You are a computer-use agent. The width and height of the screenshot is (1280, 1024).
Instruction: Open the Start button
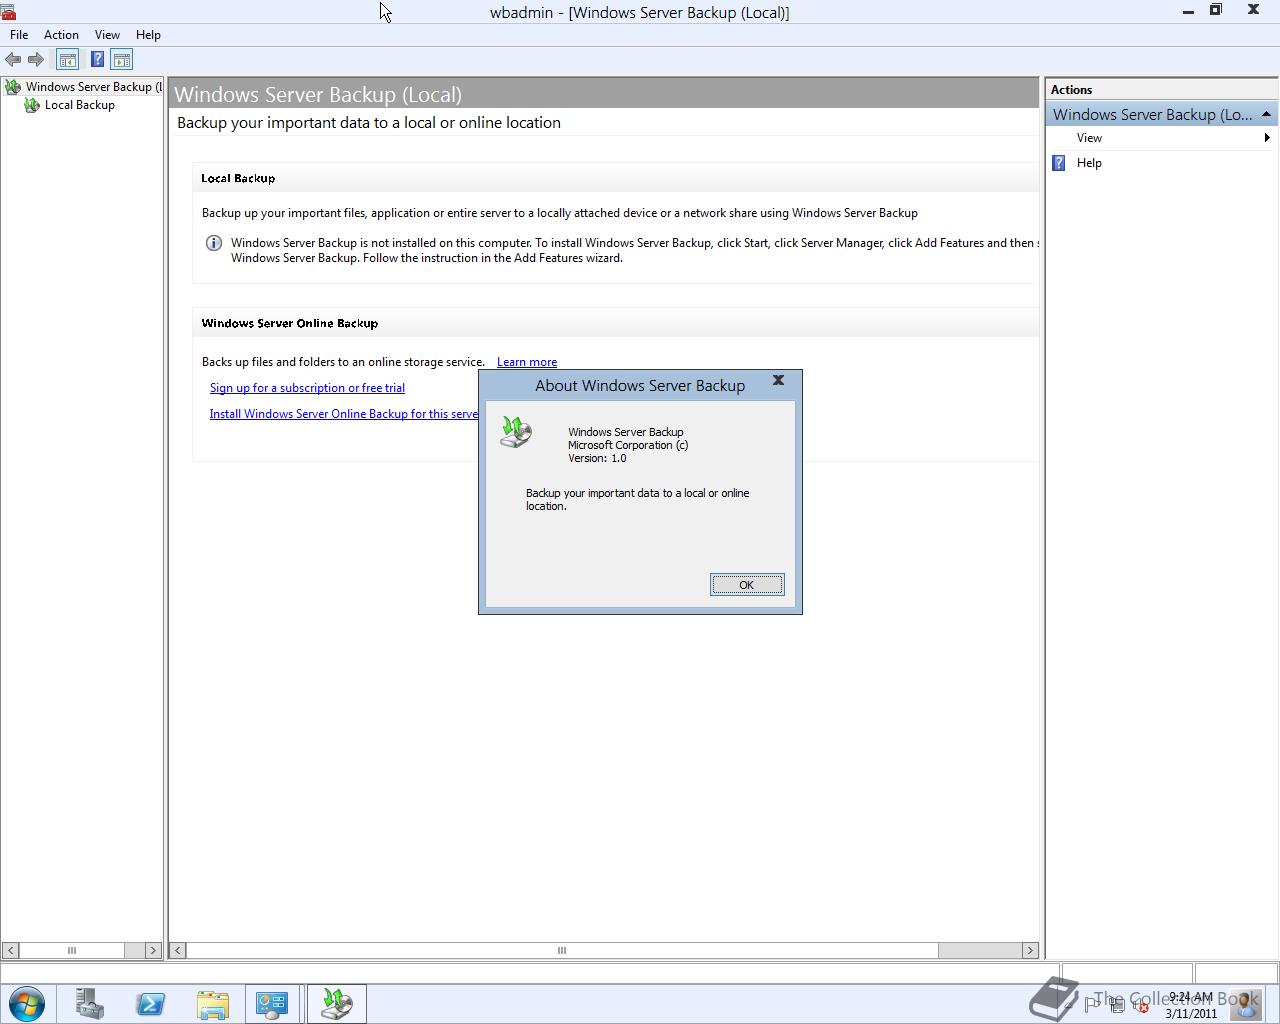coord(26,1004)
